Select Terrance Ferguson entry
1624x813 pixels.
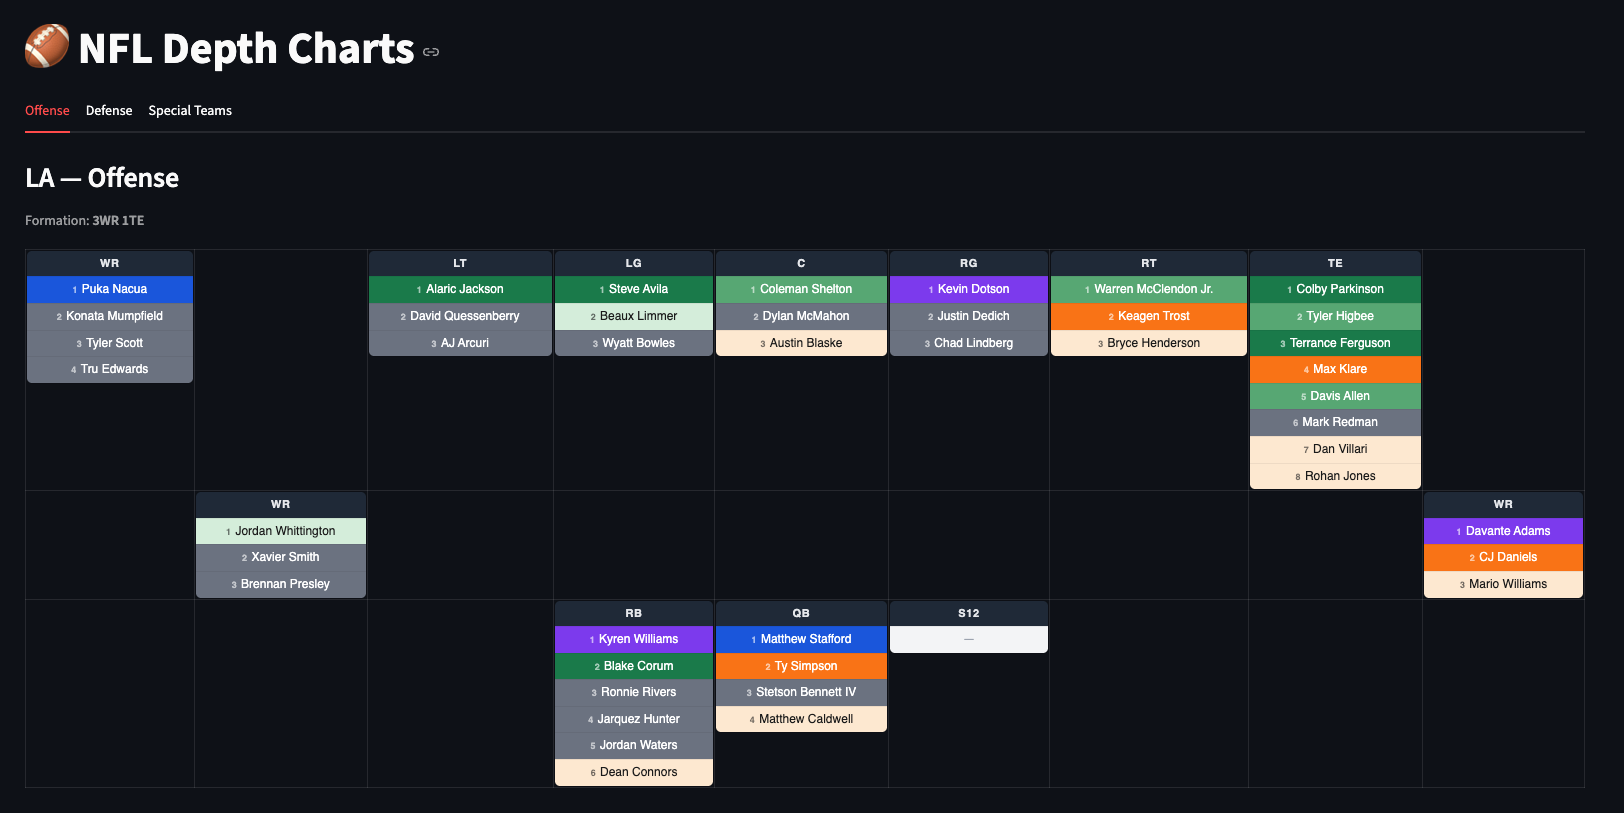[1335, 343]
